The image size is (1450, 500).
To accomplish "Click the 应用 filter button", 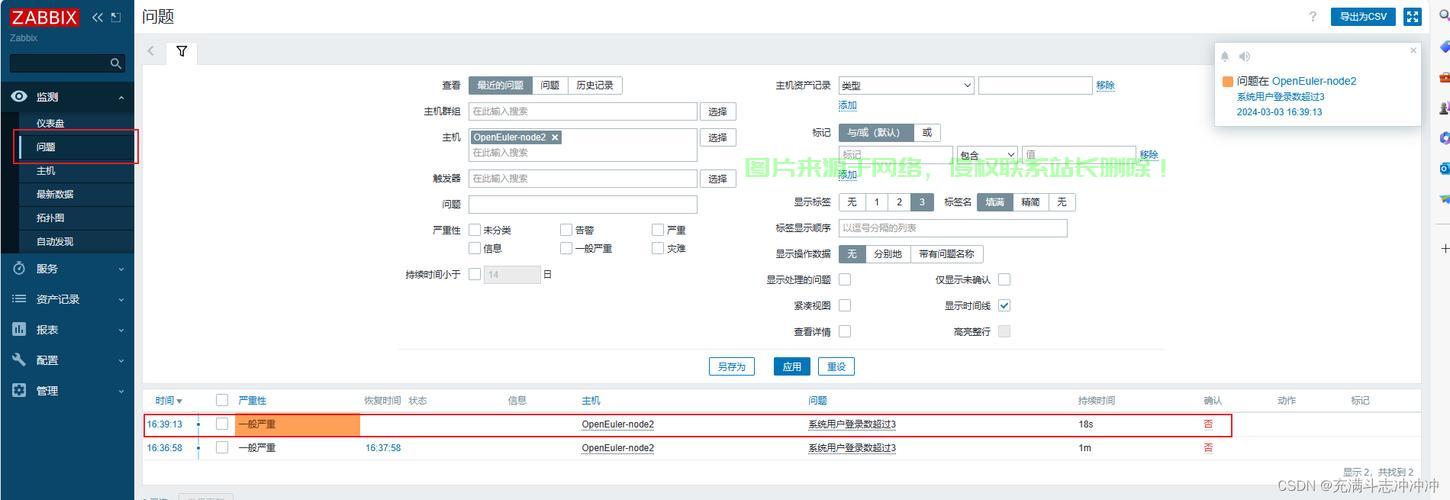I will (792, 367).
